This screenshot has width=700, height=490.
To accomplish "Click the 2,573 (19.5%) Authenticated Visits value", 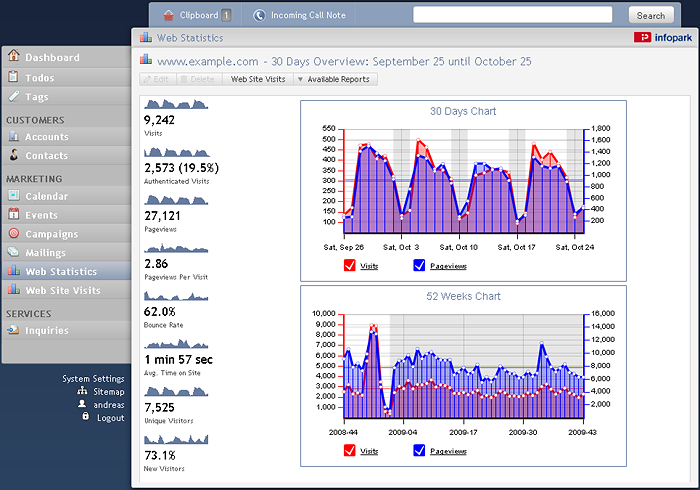I will (x=181, y=168).
